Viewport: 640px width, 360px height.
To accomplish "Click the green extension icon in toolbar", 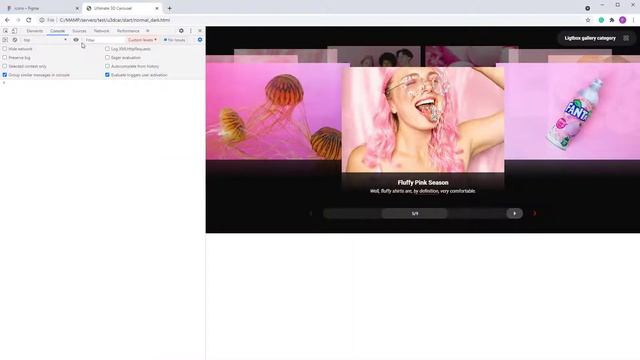I will [x=601, y=20].
